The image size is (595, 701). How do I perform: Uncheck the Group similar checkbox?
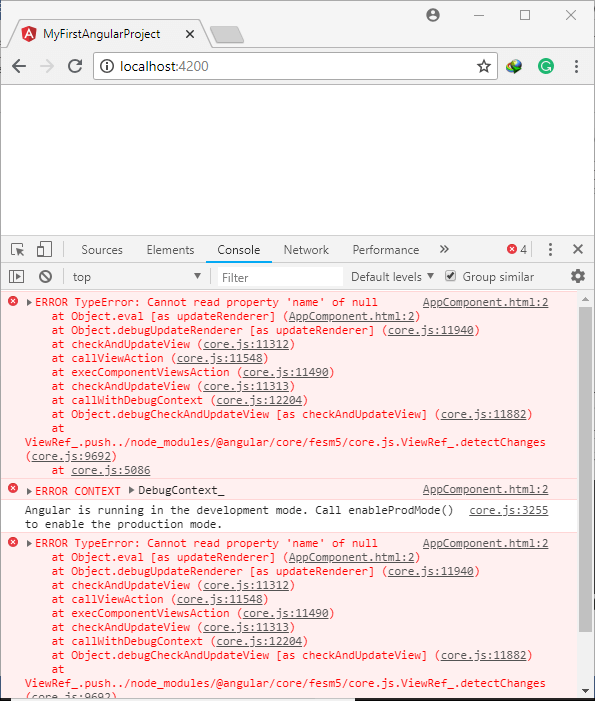tap(450, 276)
